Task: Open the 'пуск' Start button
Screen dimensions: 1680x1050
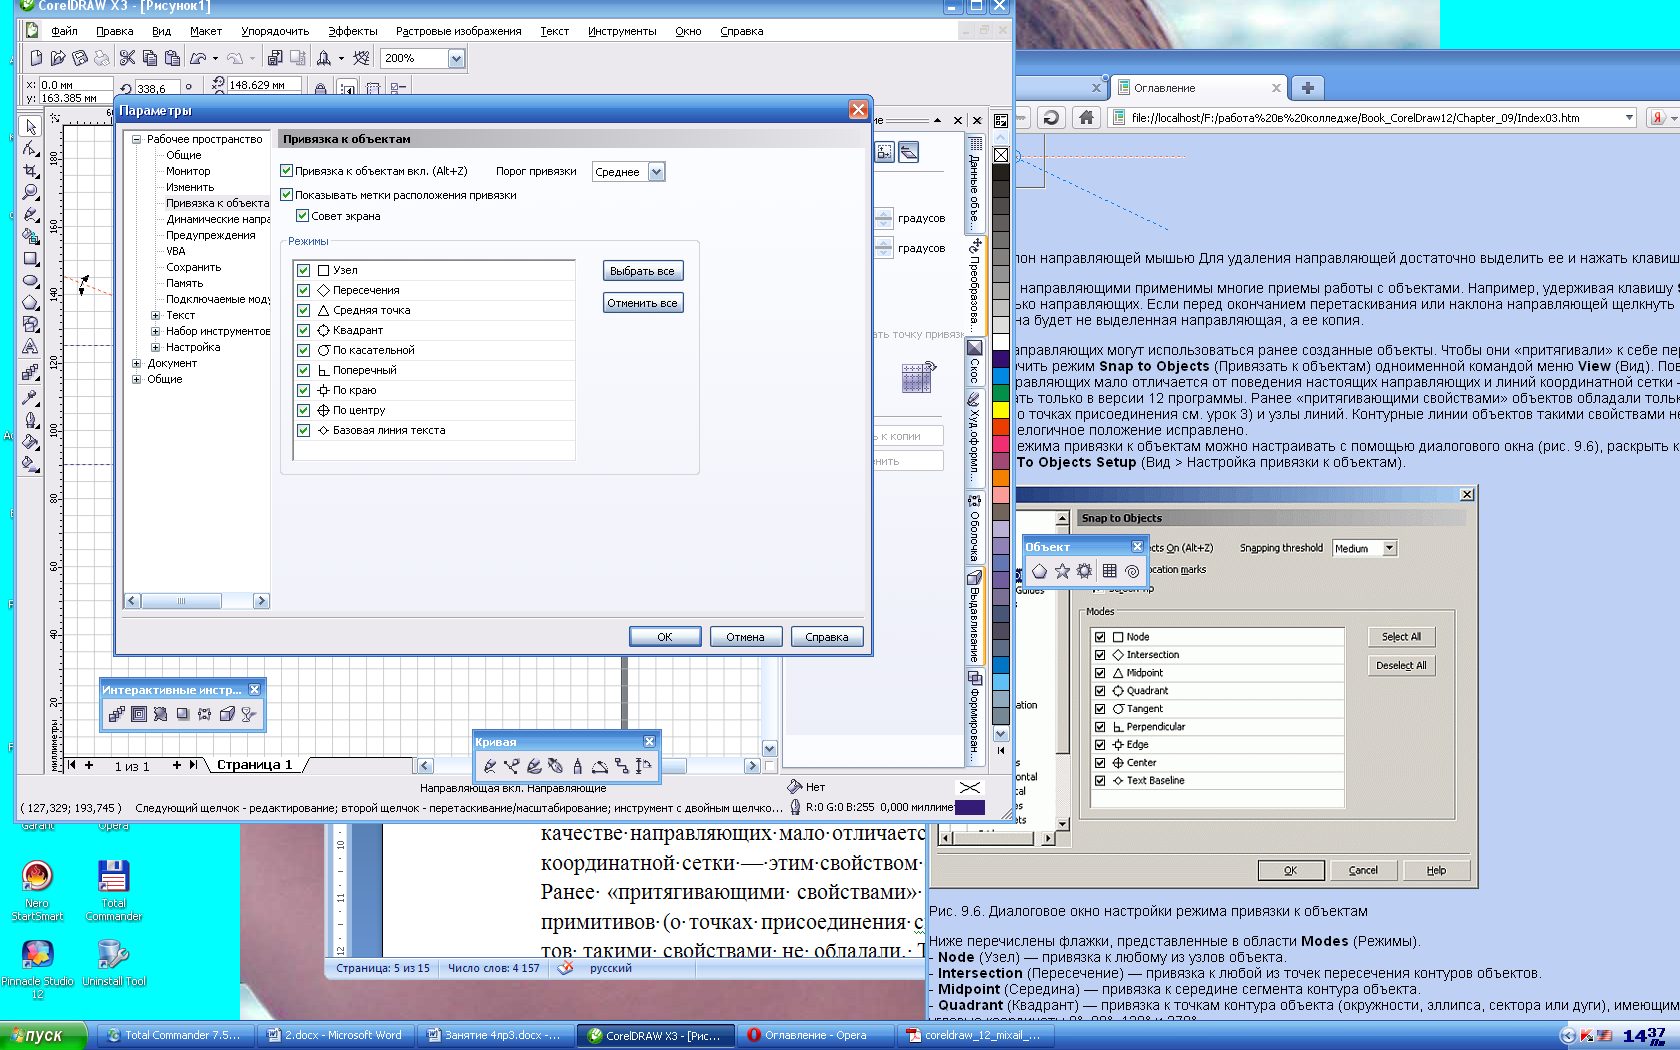Action: (43, 1036)
